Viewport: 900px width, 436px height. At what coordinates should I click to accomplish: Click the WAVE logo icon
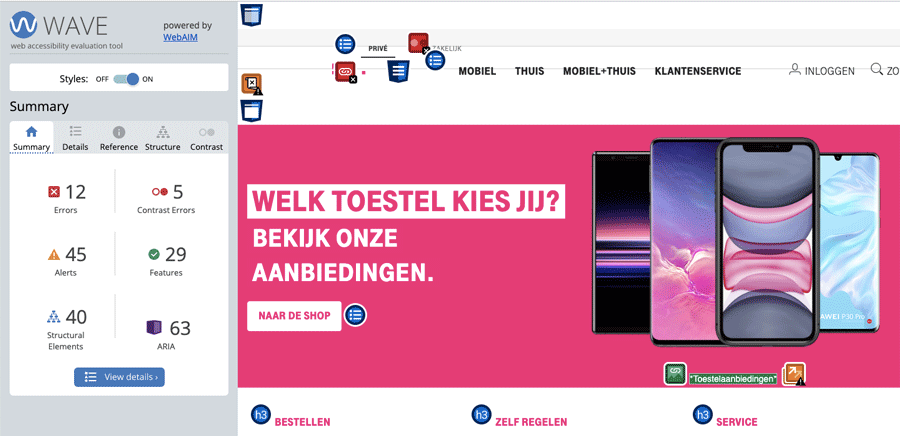click(24, 25)
